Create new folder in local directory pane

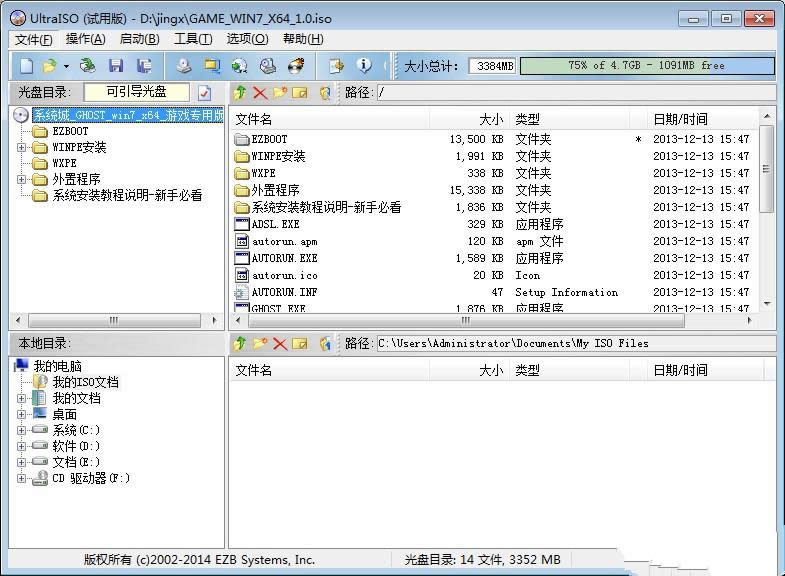(260, 343)
